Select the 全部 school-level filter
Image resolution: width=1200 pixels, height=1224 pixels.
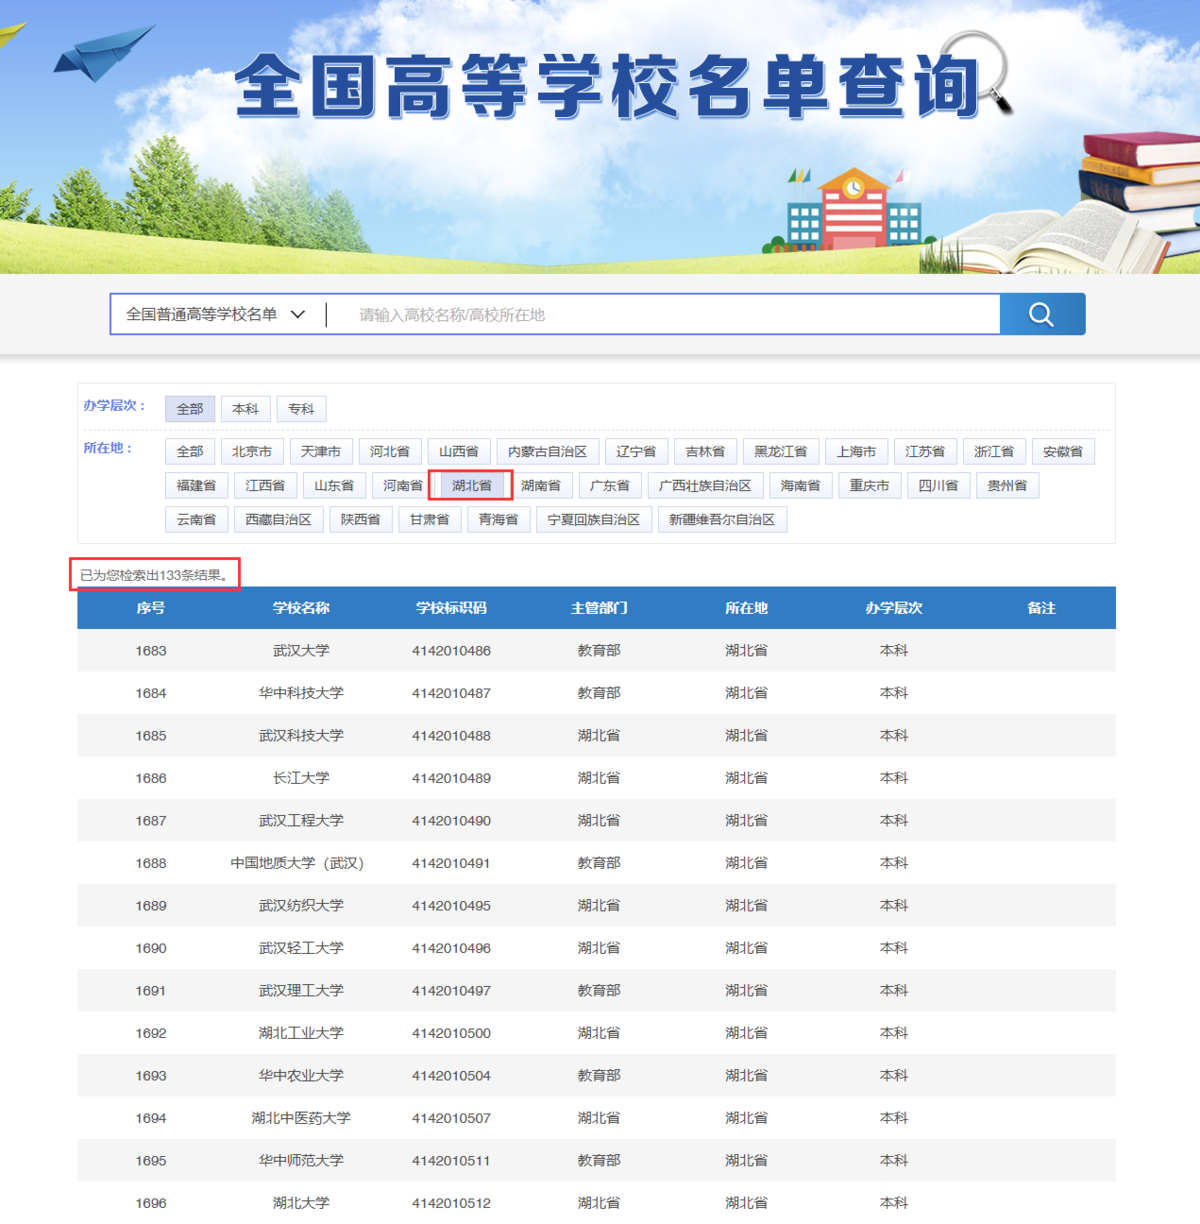point(190,409)
